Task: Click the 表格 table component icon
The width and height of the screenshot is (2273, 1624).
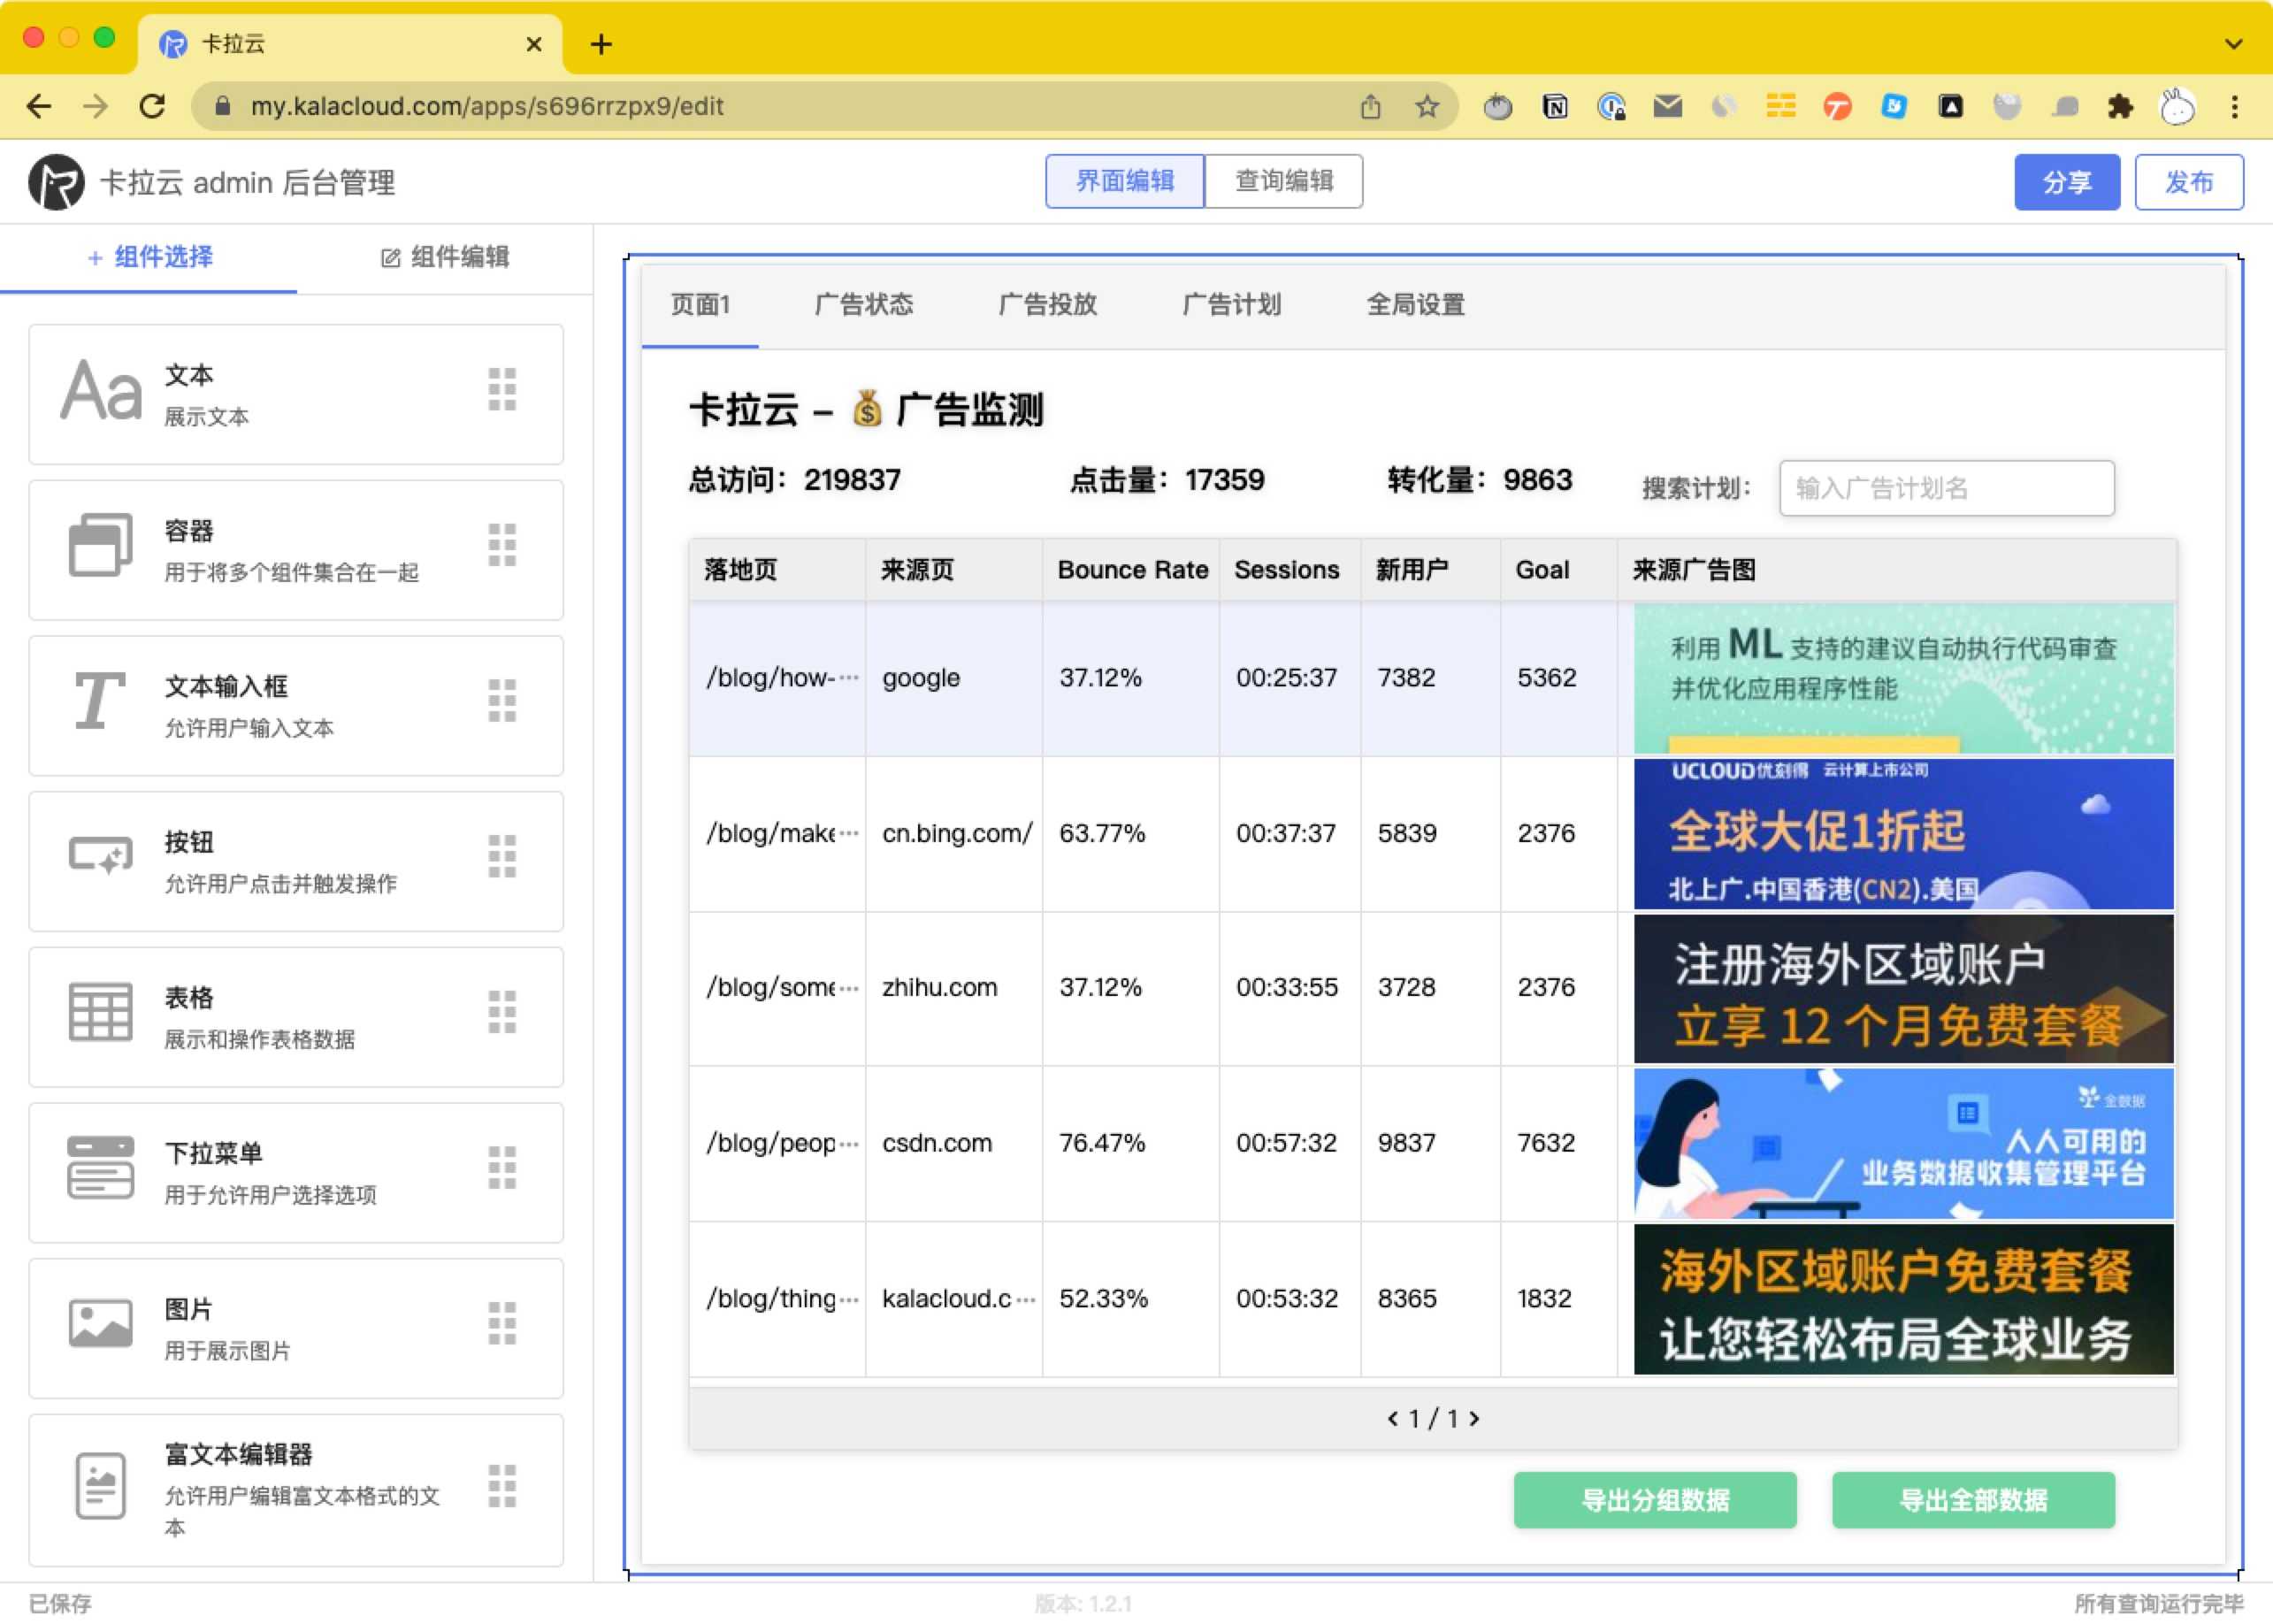Action: click(x=100, y=1012)
